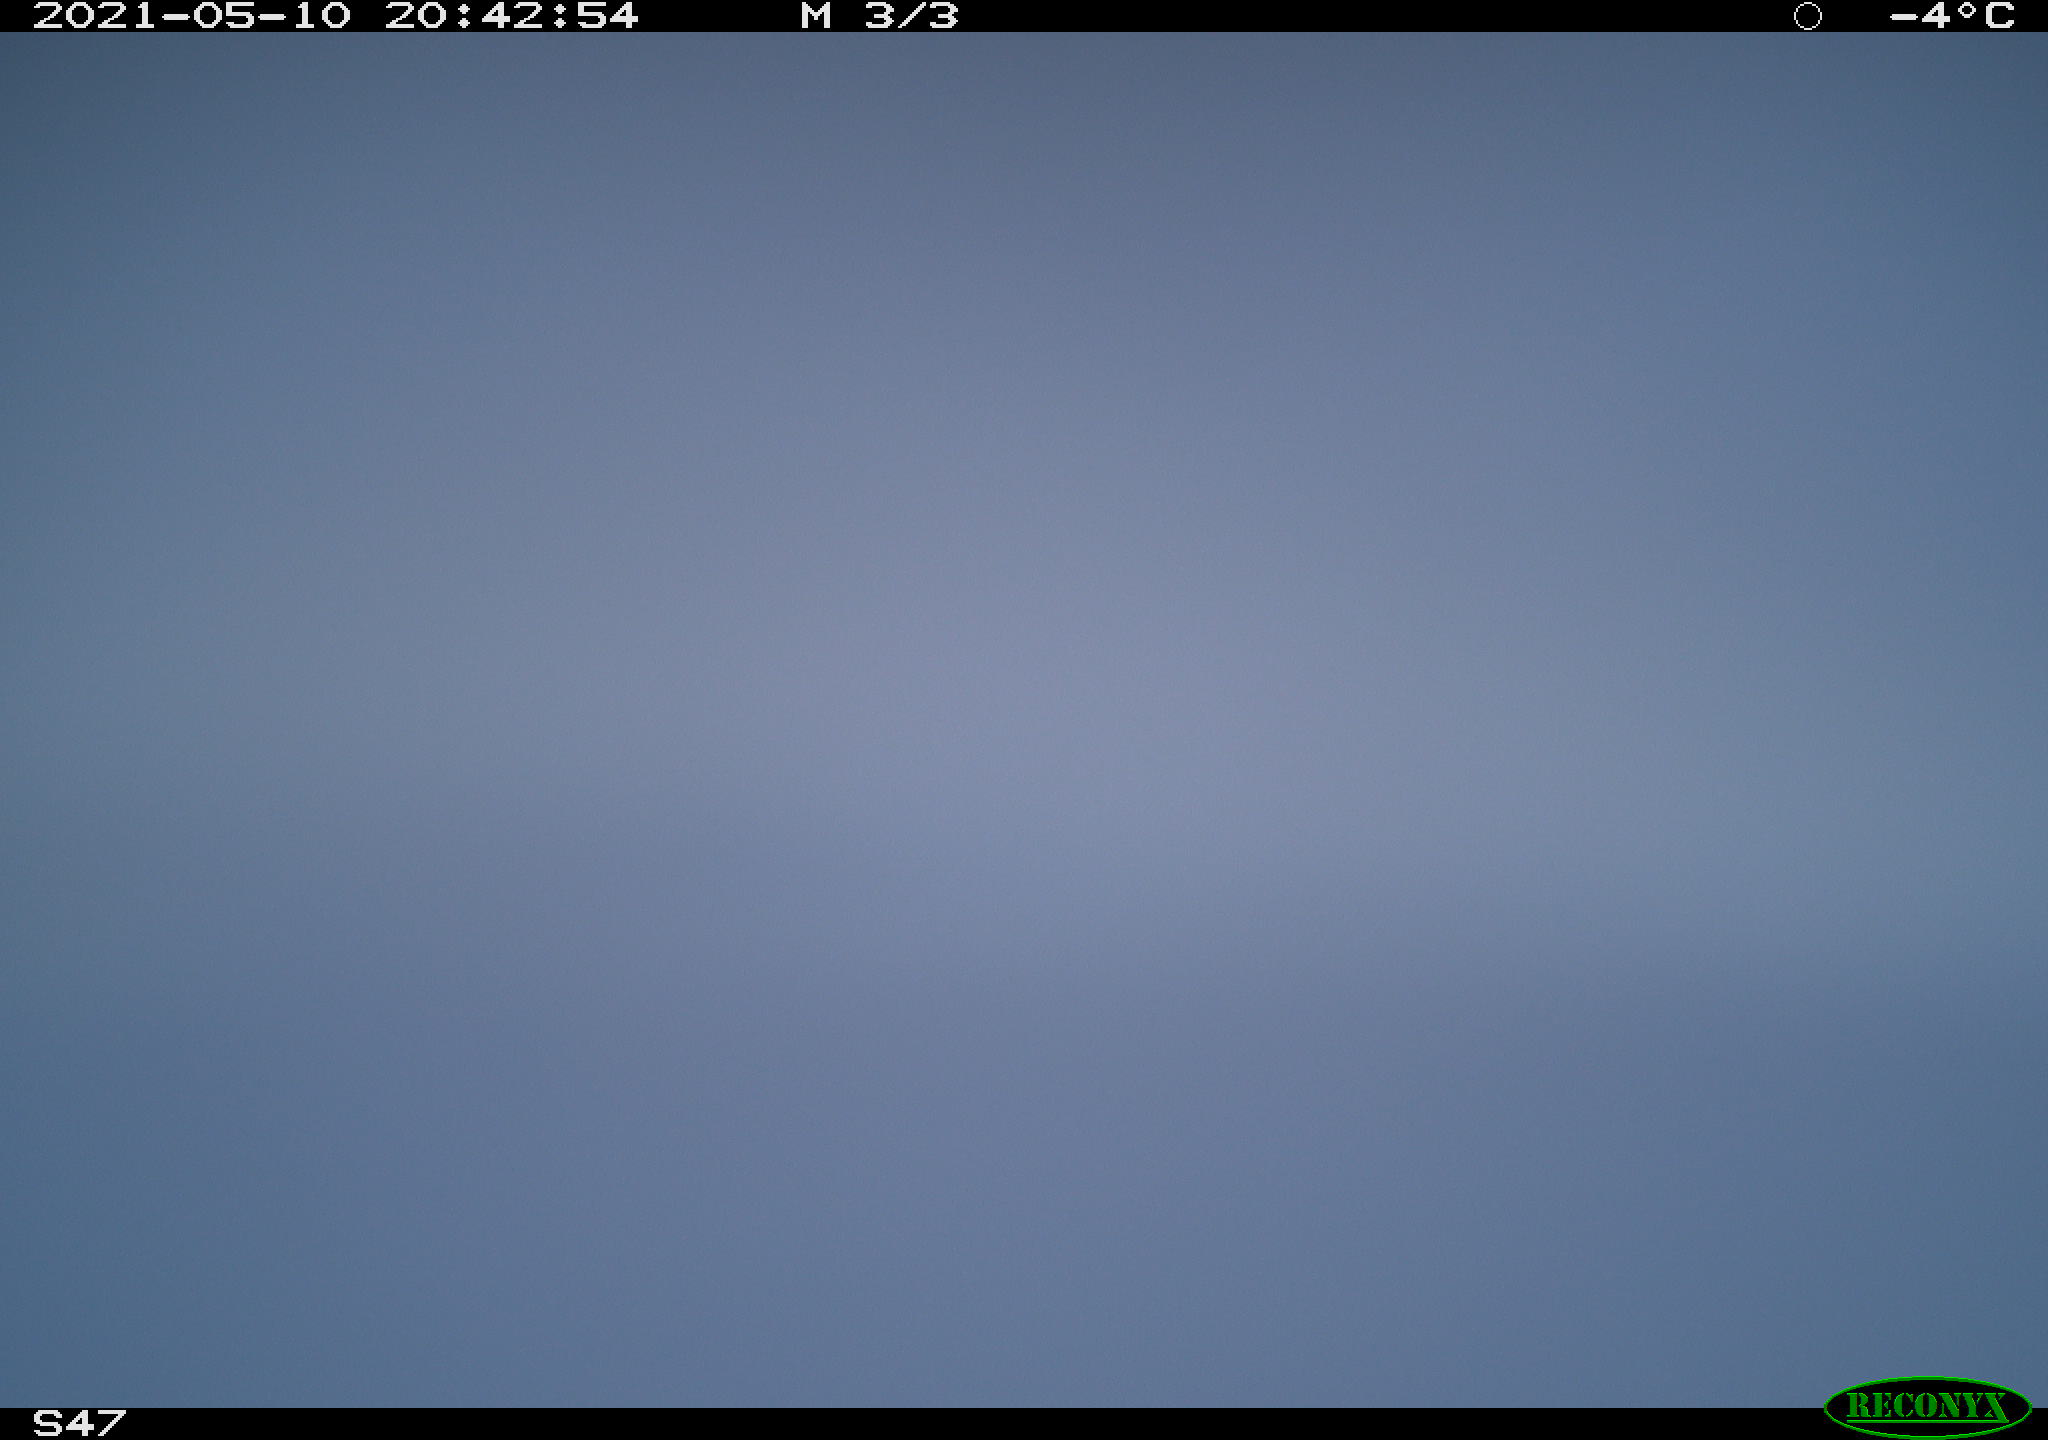Click the S47 camera station label
This screenshot has width=2048, height=1440.
(79, 1423)
